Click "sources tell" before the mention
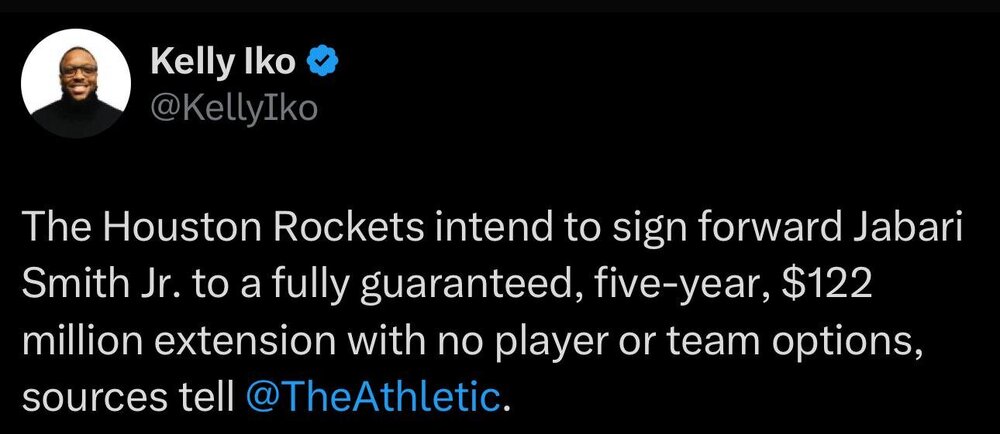1000x434 pixels. (127, 397)
